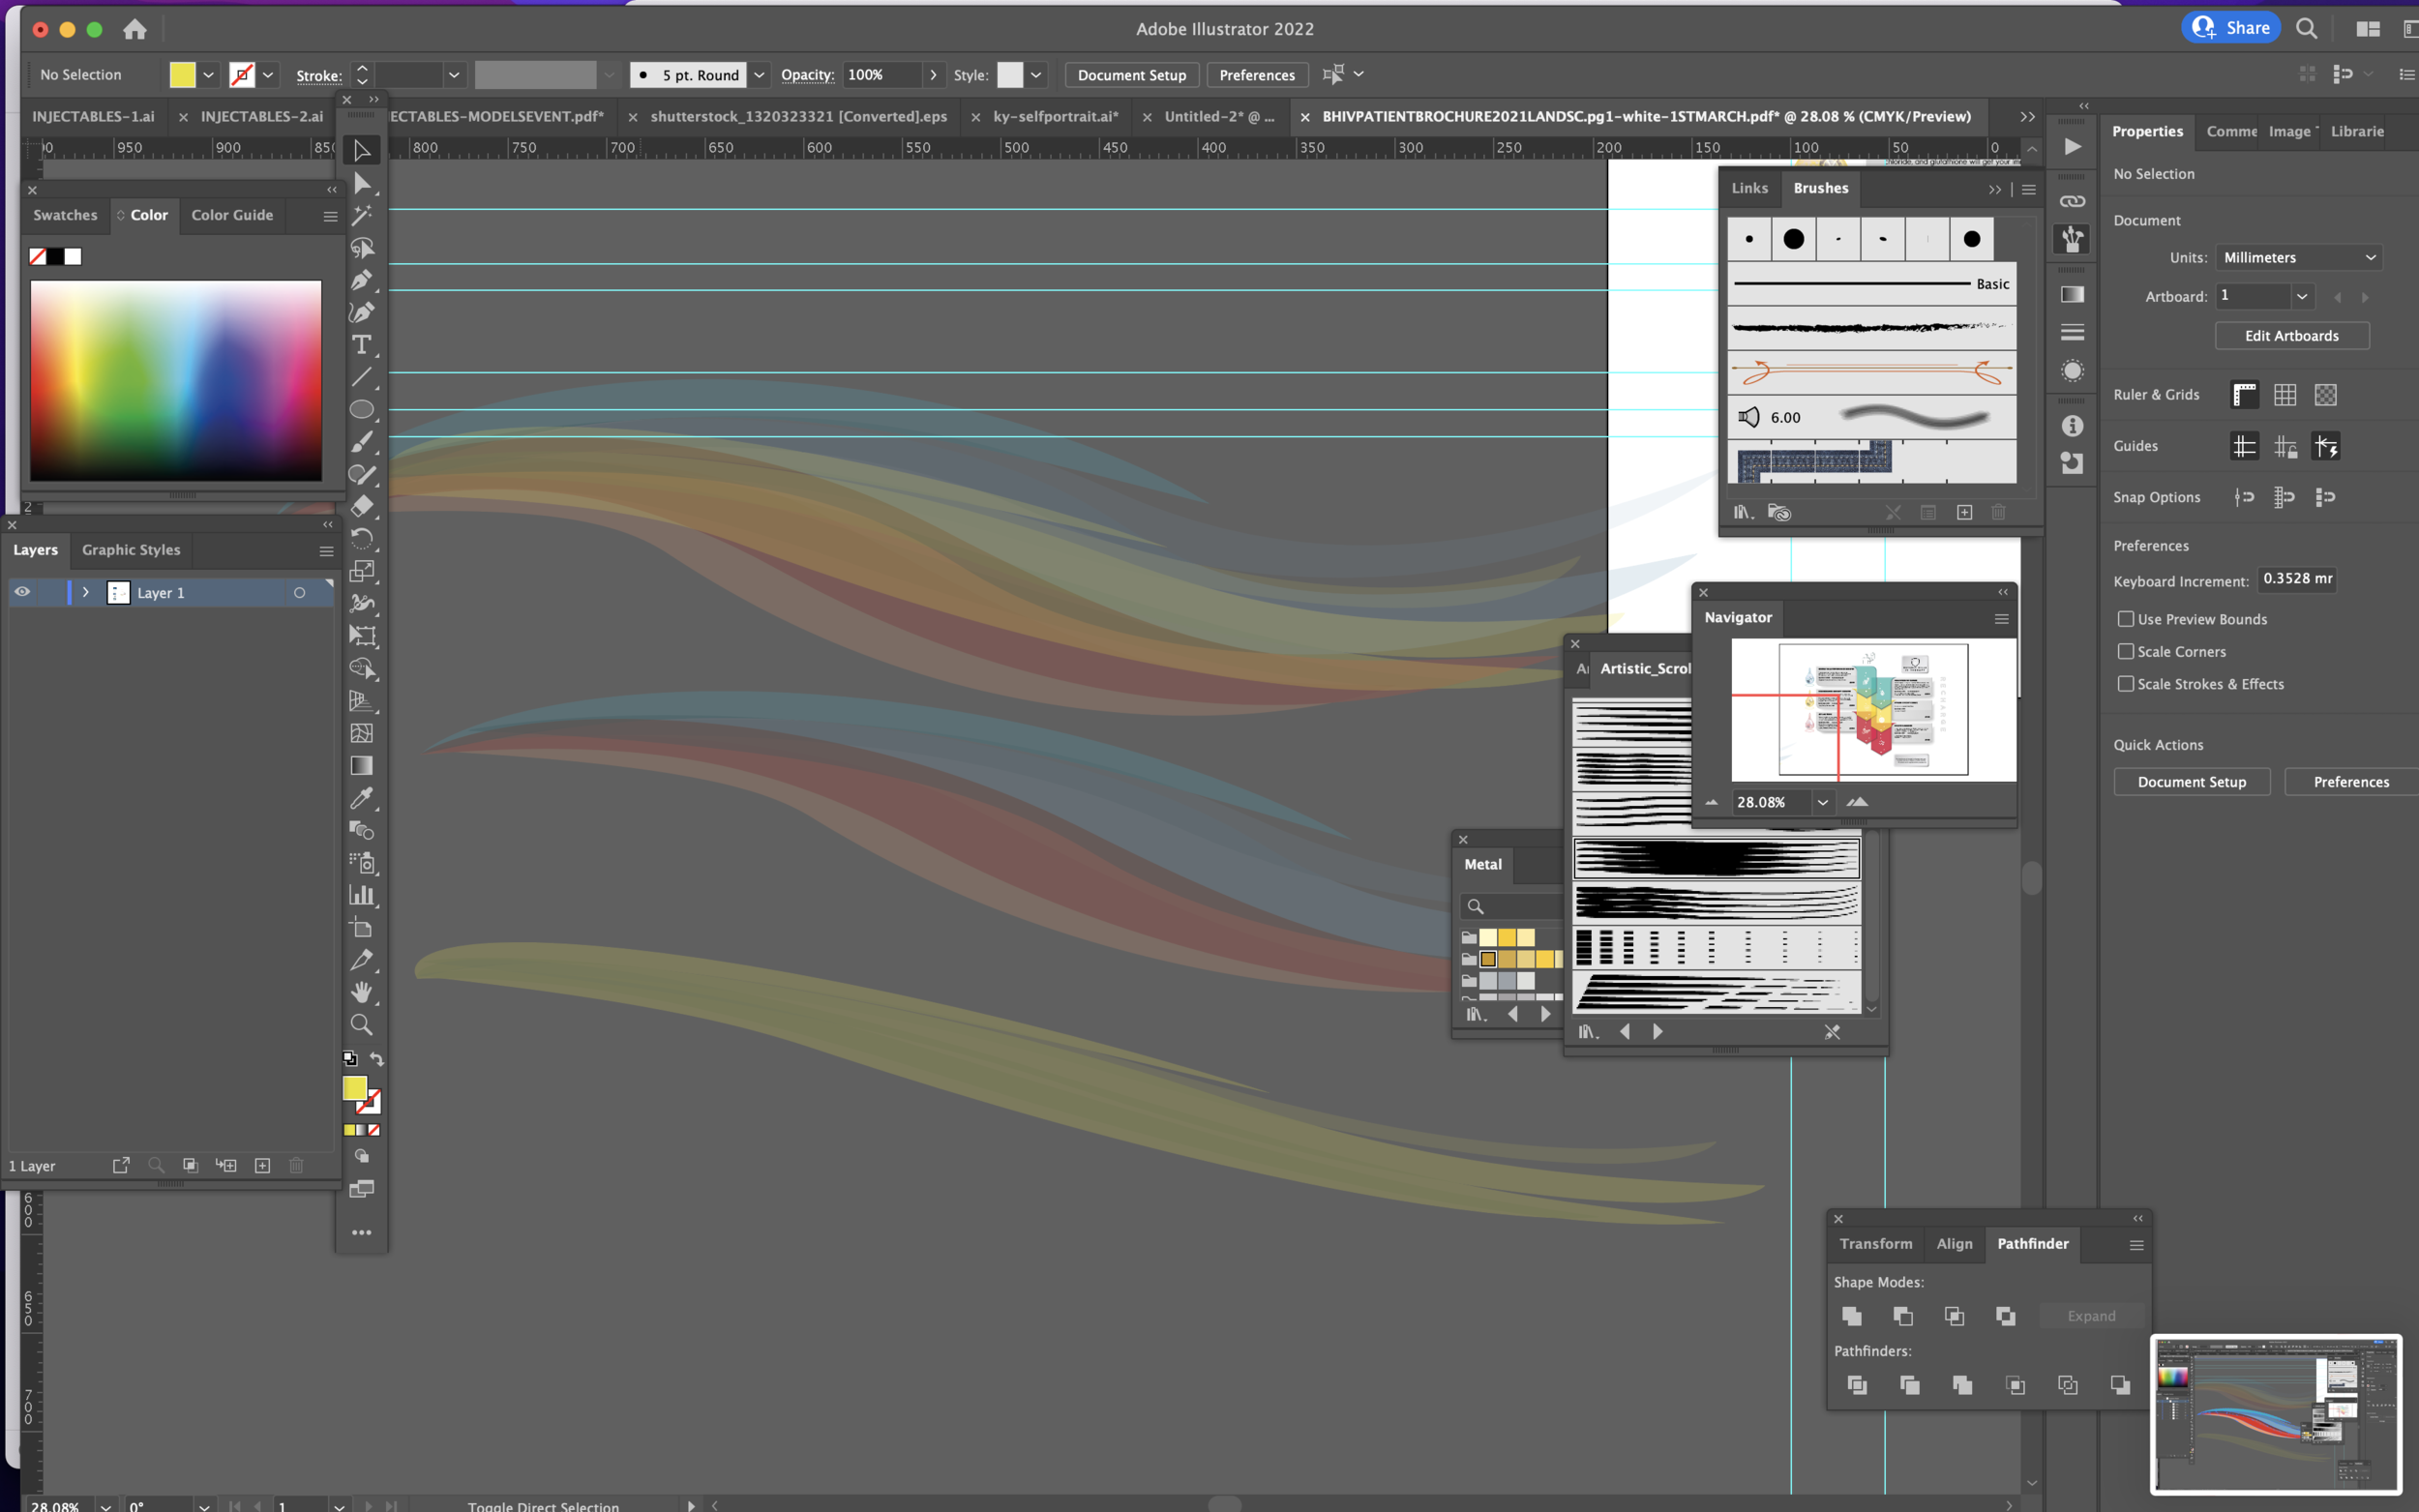The height and width of the screenshot is (1512, 2419).
Task: Enable Scale Strokes & Effects checkbox
Action: point(2126,684)
